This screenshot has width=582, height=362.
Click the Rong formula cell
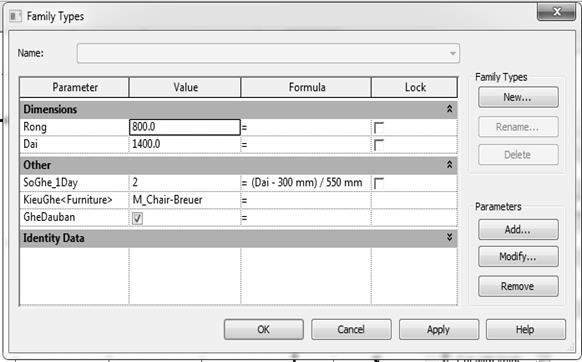(306, 127)
